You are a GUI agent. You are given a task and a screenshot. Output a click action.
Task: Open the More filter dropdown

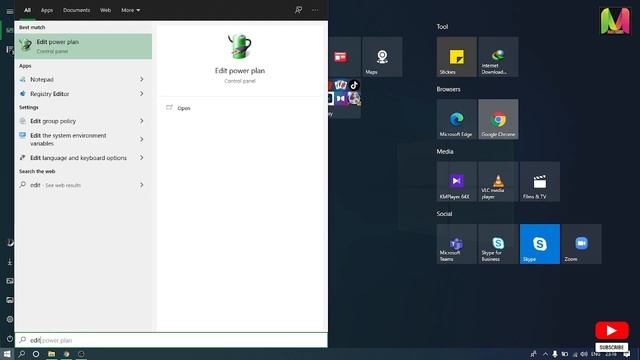pyautogui.click(x=131, y=10)
